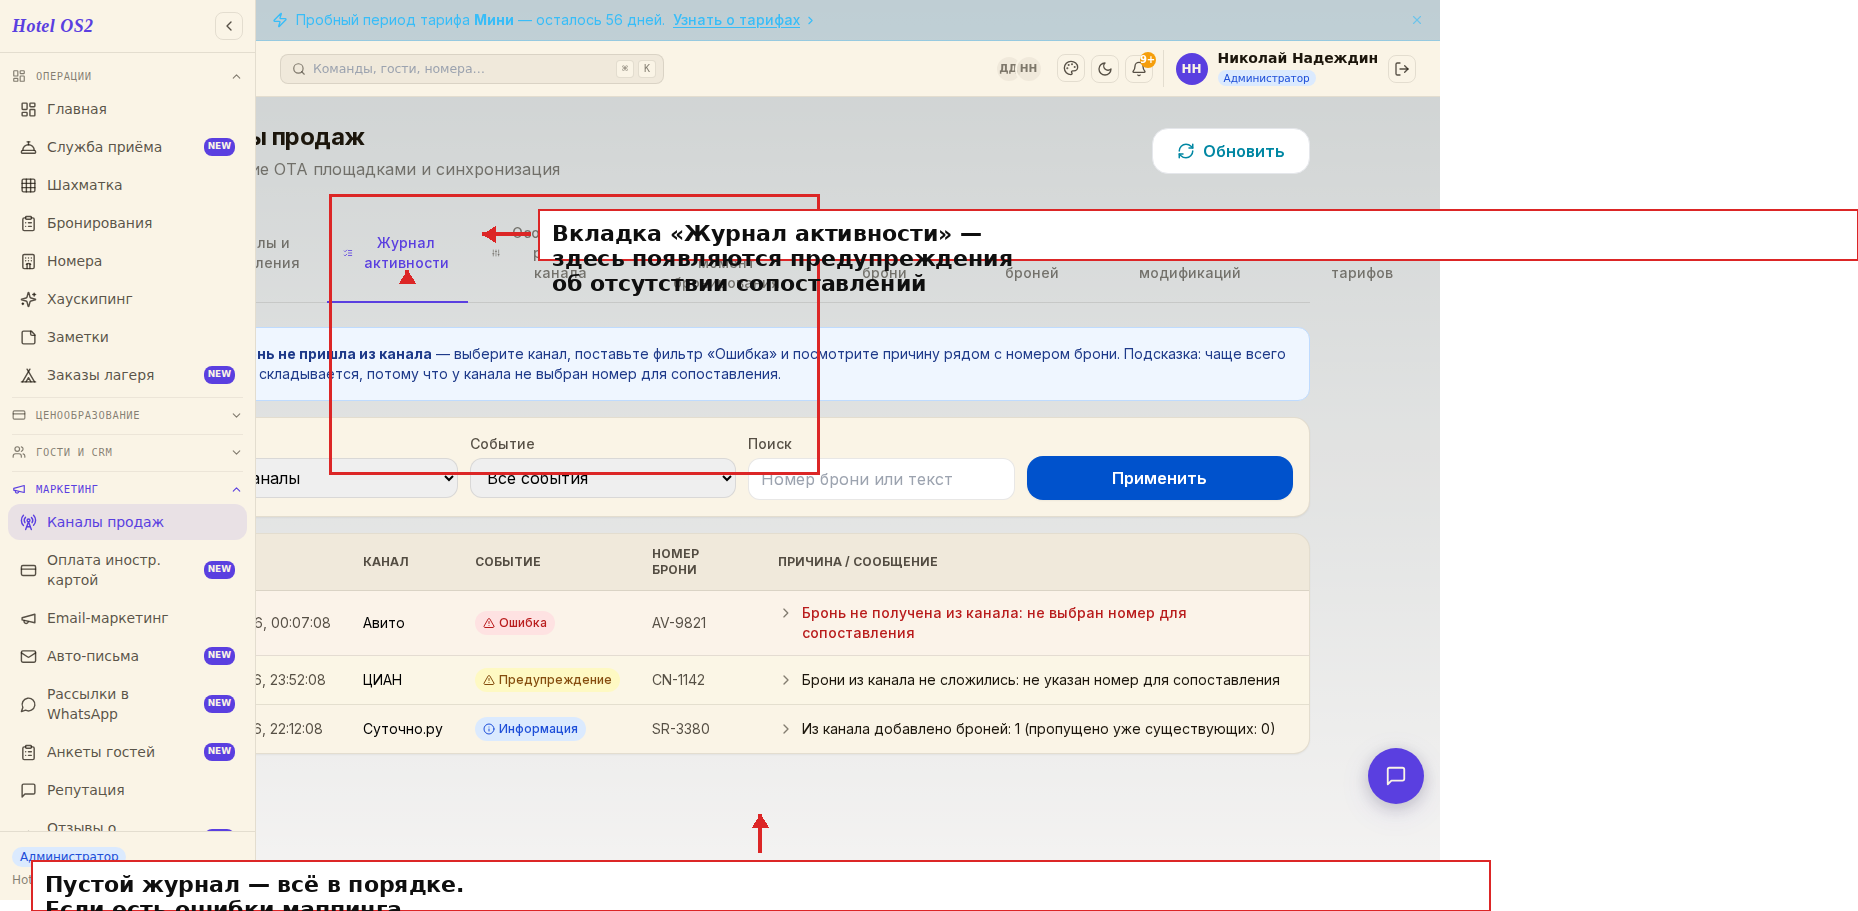Open Заметки in sidebar
The height and width of the screenshot is (911, 1858).
tap(127, 337)
